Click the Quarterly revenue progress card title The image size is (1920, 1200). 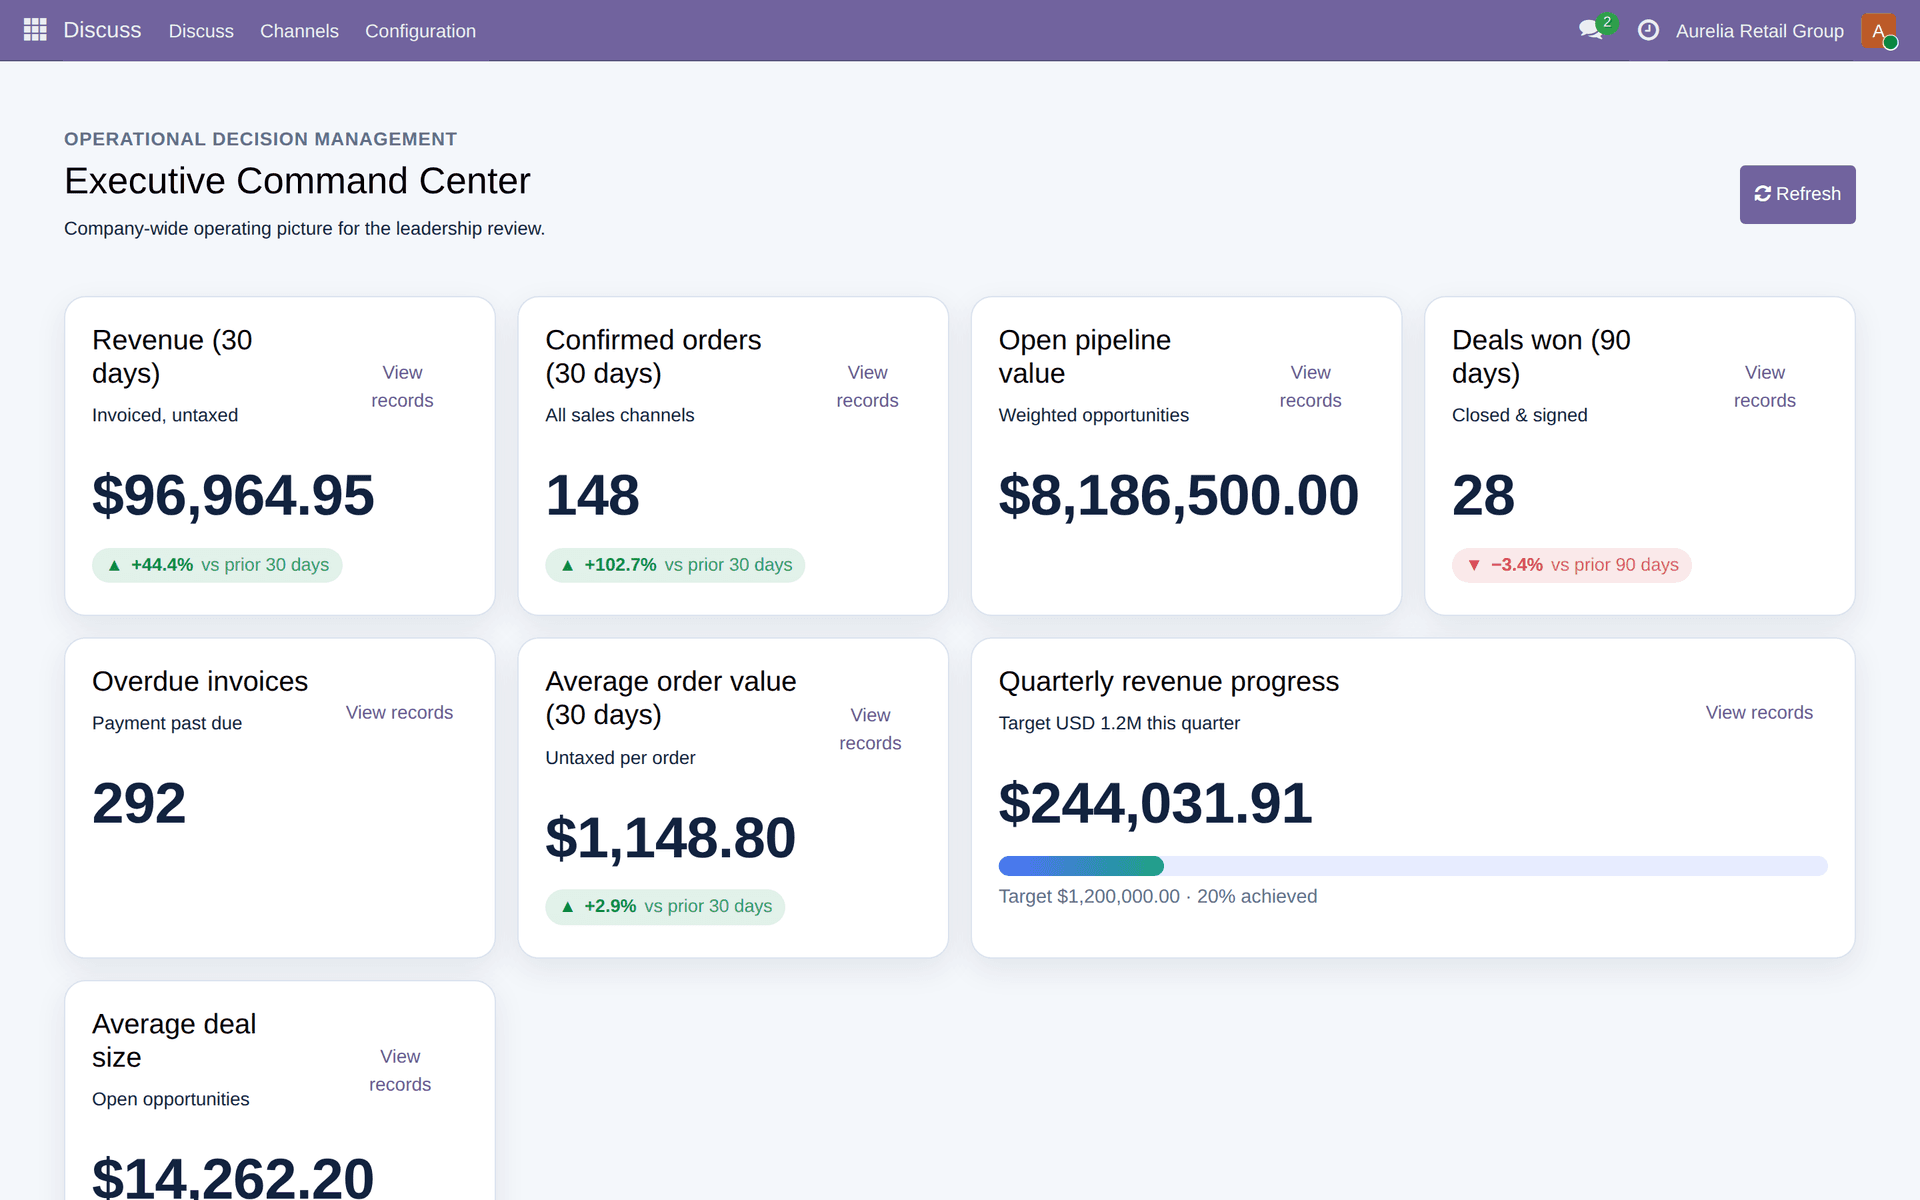click(1168, 681)
